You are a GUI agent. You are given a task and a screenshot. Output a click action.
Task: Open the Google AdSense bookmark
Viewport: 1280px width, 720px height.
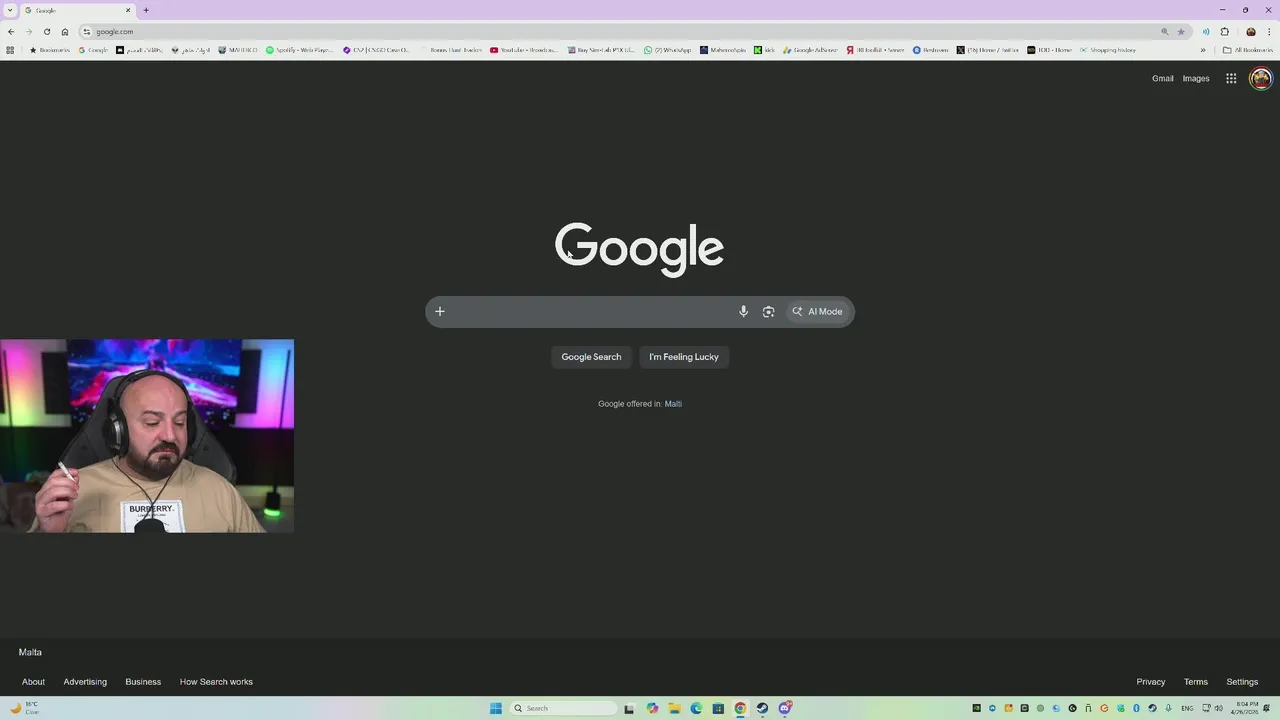pos(810,50)
